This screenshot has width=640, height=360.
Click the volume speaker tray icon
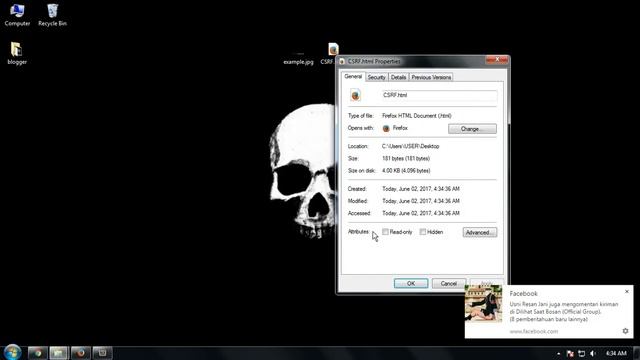[593, 353]
